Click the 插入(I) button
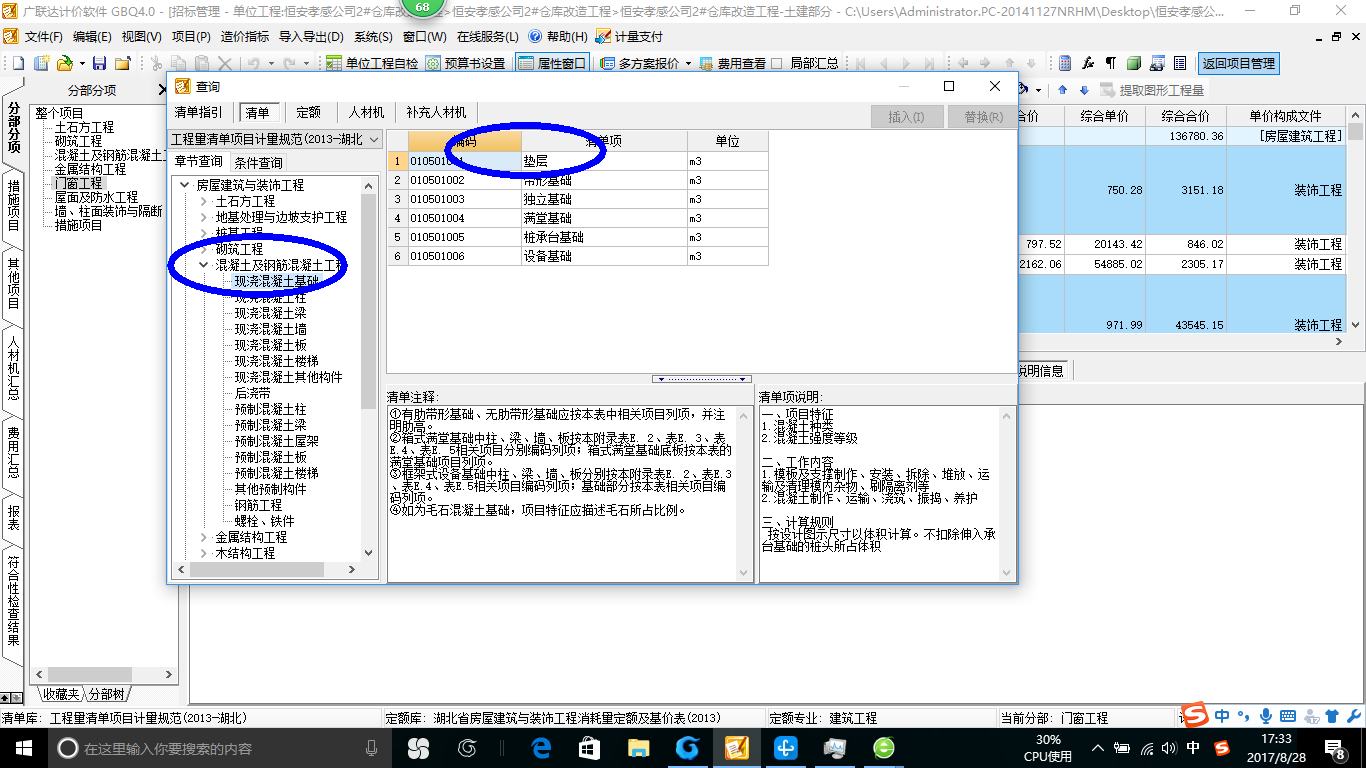 coord(906,117)
